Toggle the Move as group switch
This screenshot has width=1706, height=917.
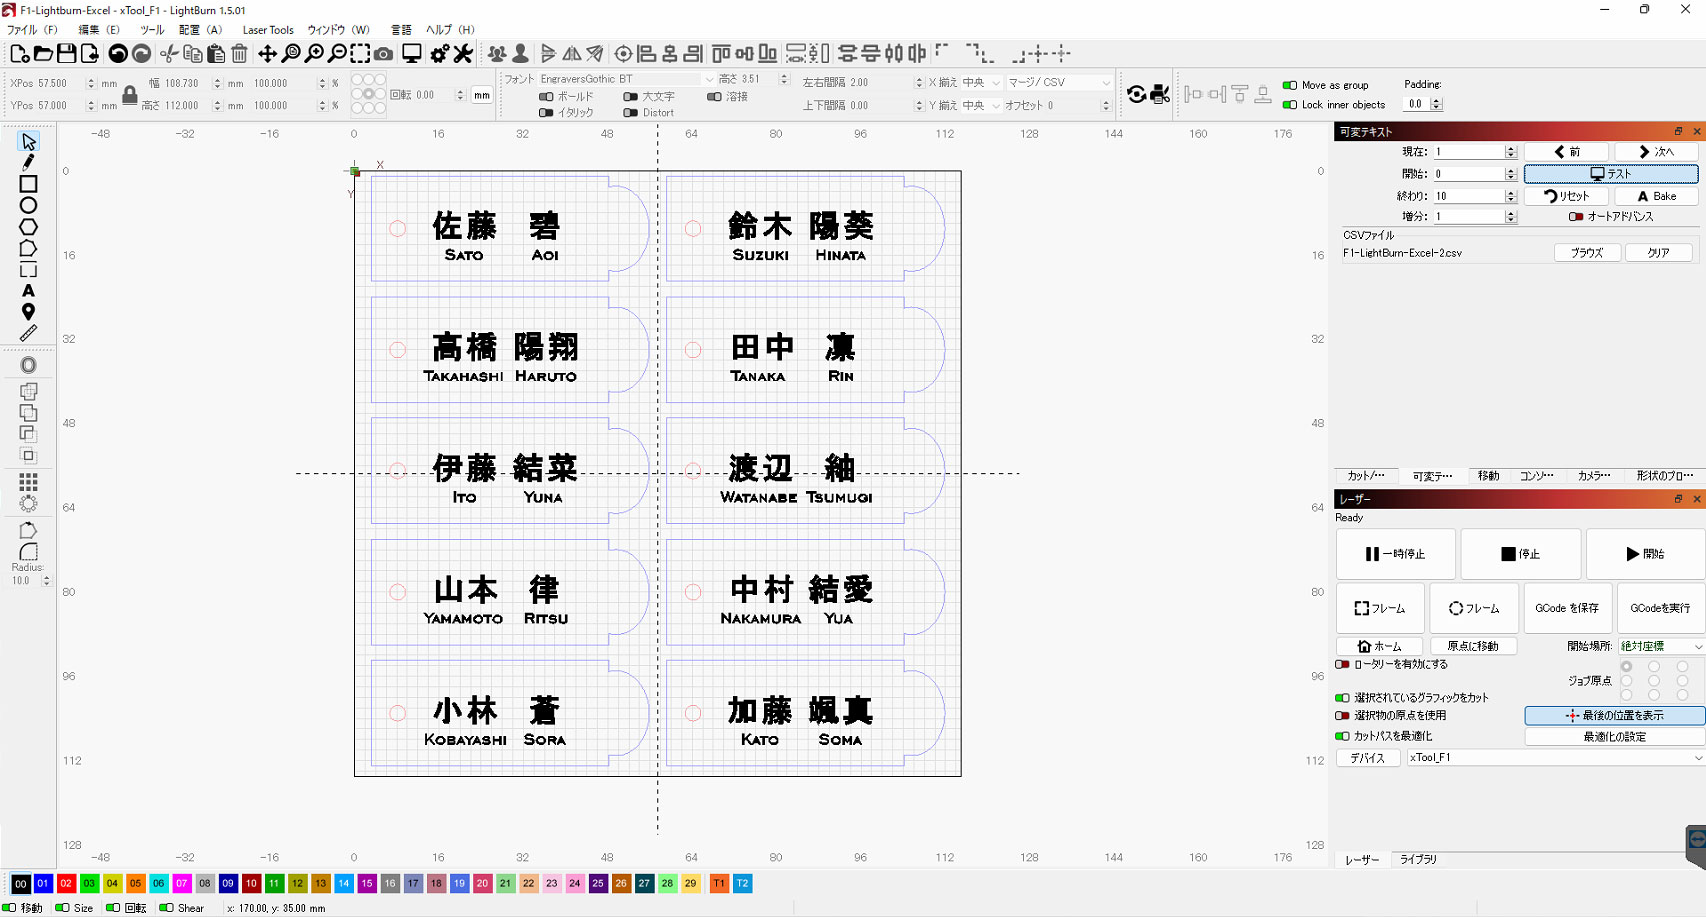tap(1290, 85)
